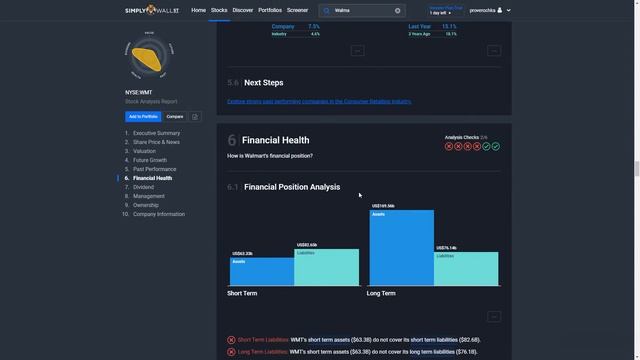Image resolution: width=640 pixels, height=360 pixels.
Task: Click the first red failed analysis check
Action: 449,146
